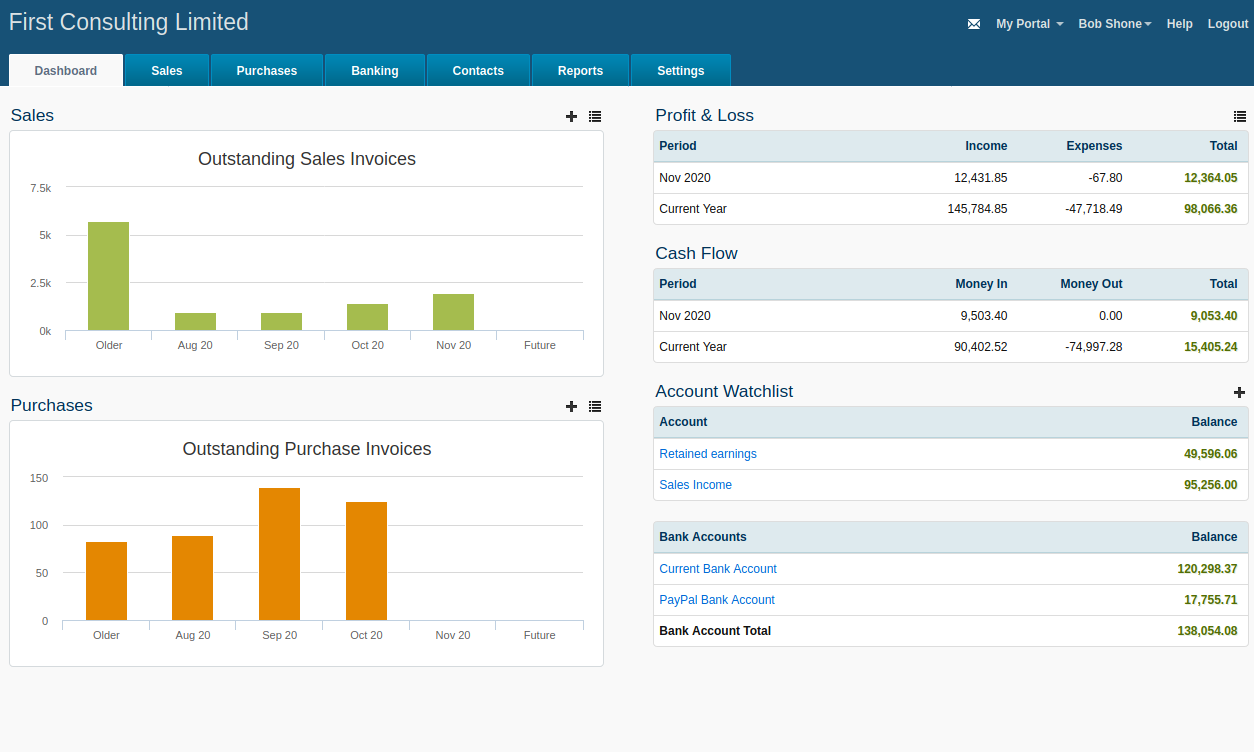Switch to the Banking tab
Image resolution: width=1254 pixels, height=752 pixels.
374,70
